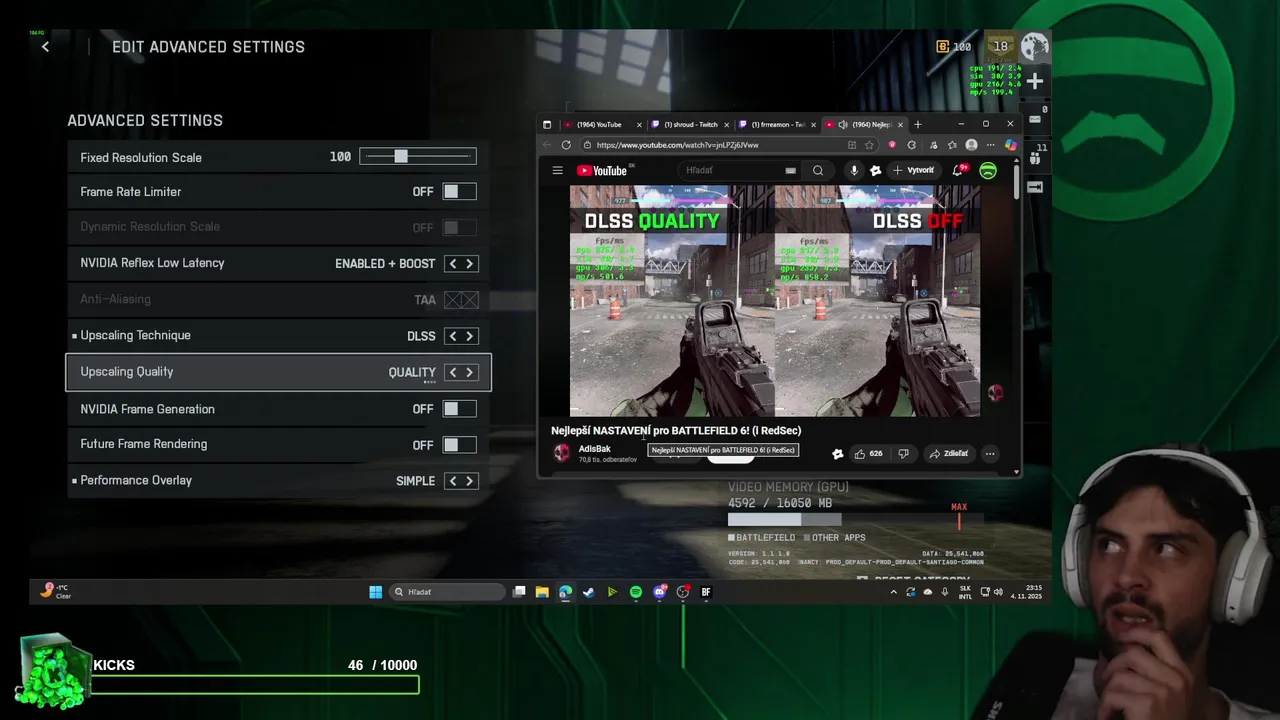Screen dimensions: 1280x720
Task: Click right arrow for Performance Overlay
Action: coord(469,481)
